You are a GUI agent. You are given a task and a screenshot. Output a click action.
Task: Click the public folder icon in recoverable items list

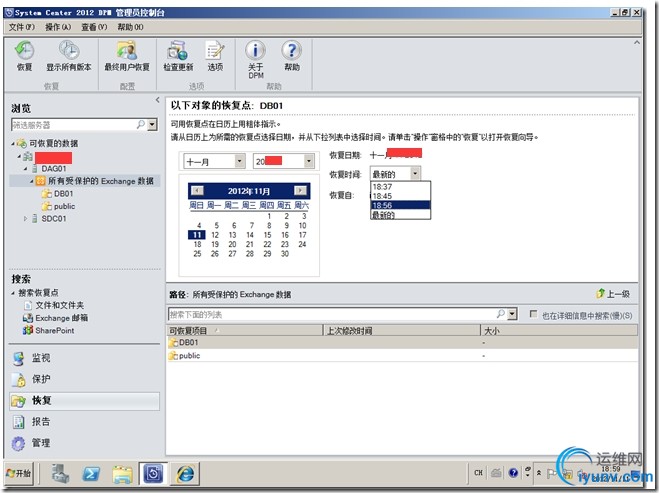click(x=173, y=356)
